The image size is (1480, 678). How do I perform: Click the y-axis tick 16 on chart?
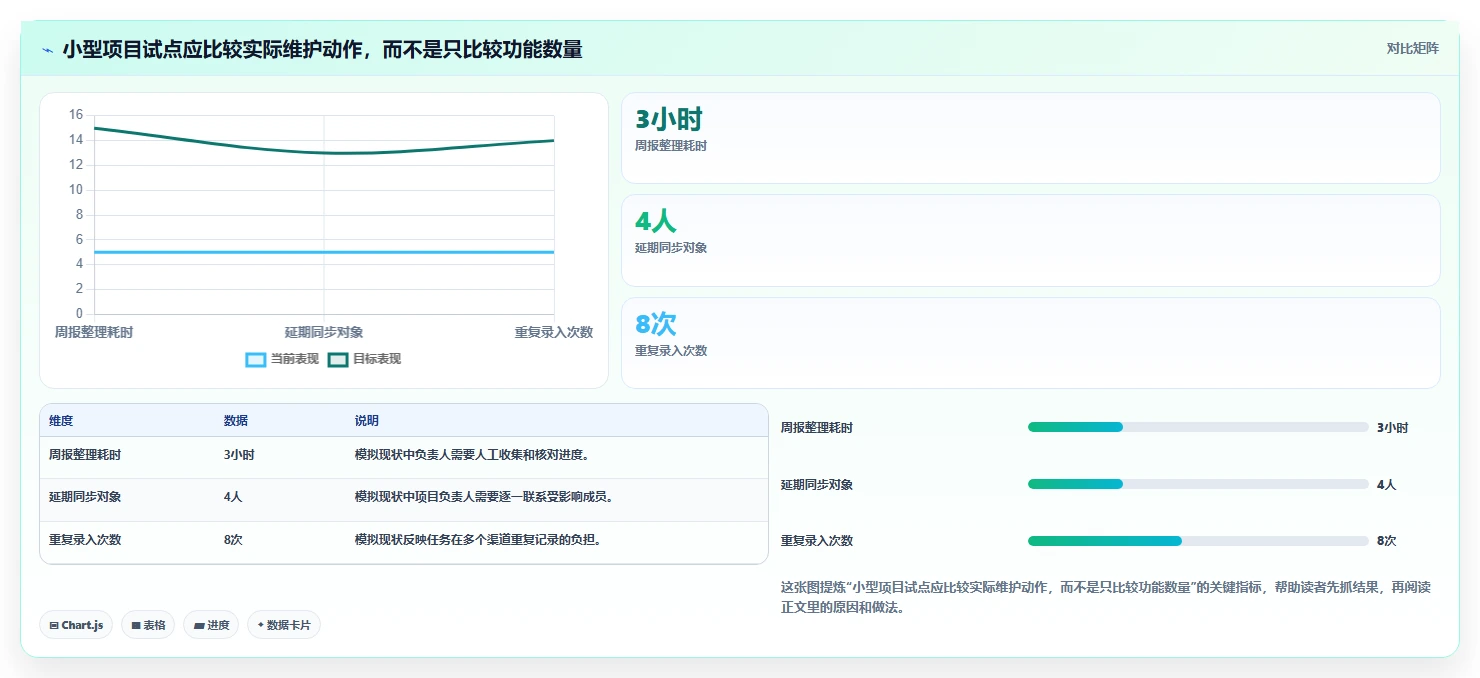[x=76, y=115]
